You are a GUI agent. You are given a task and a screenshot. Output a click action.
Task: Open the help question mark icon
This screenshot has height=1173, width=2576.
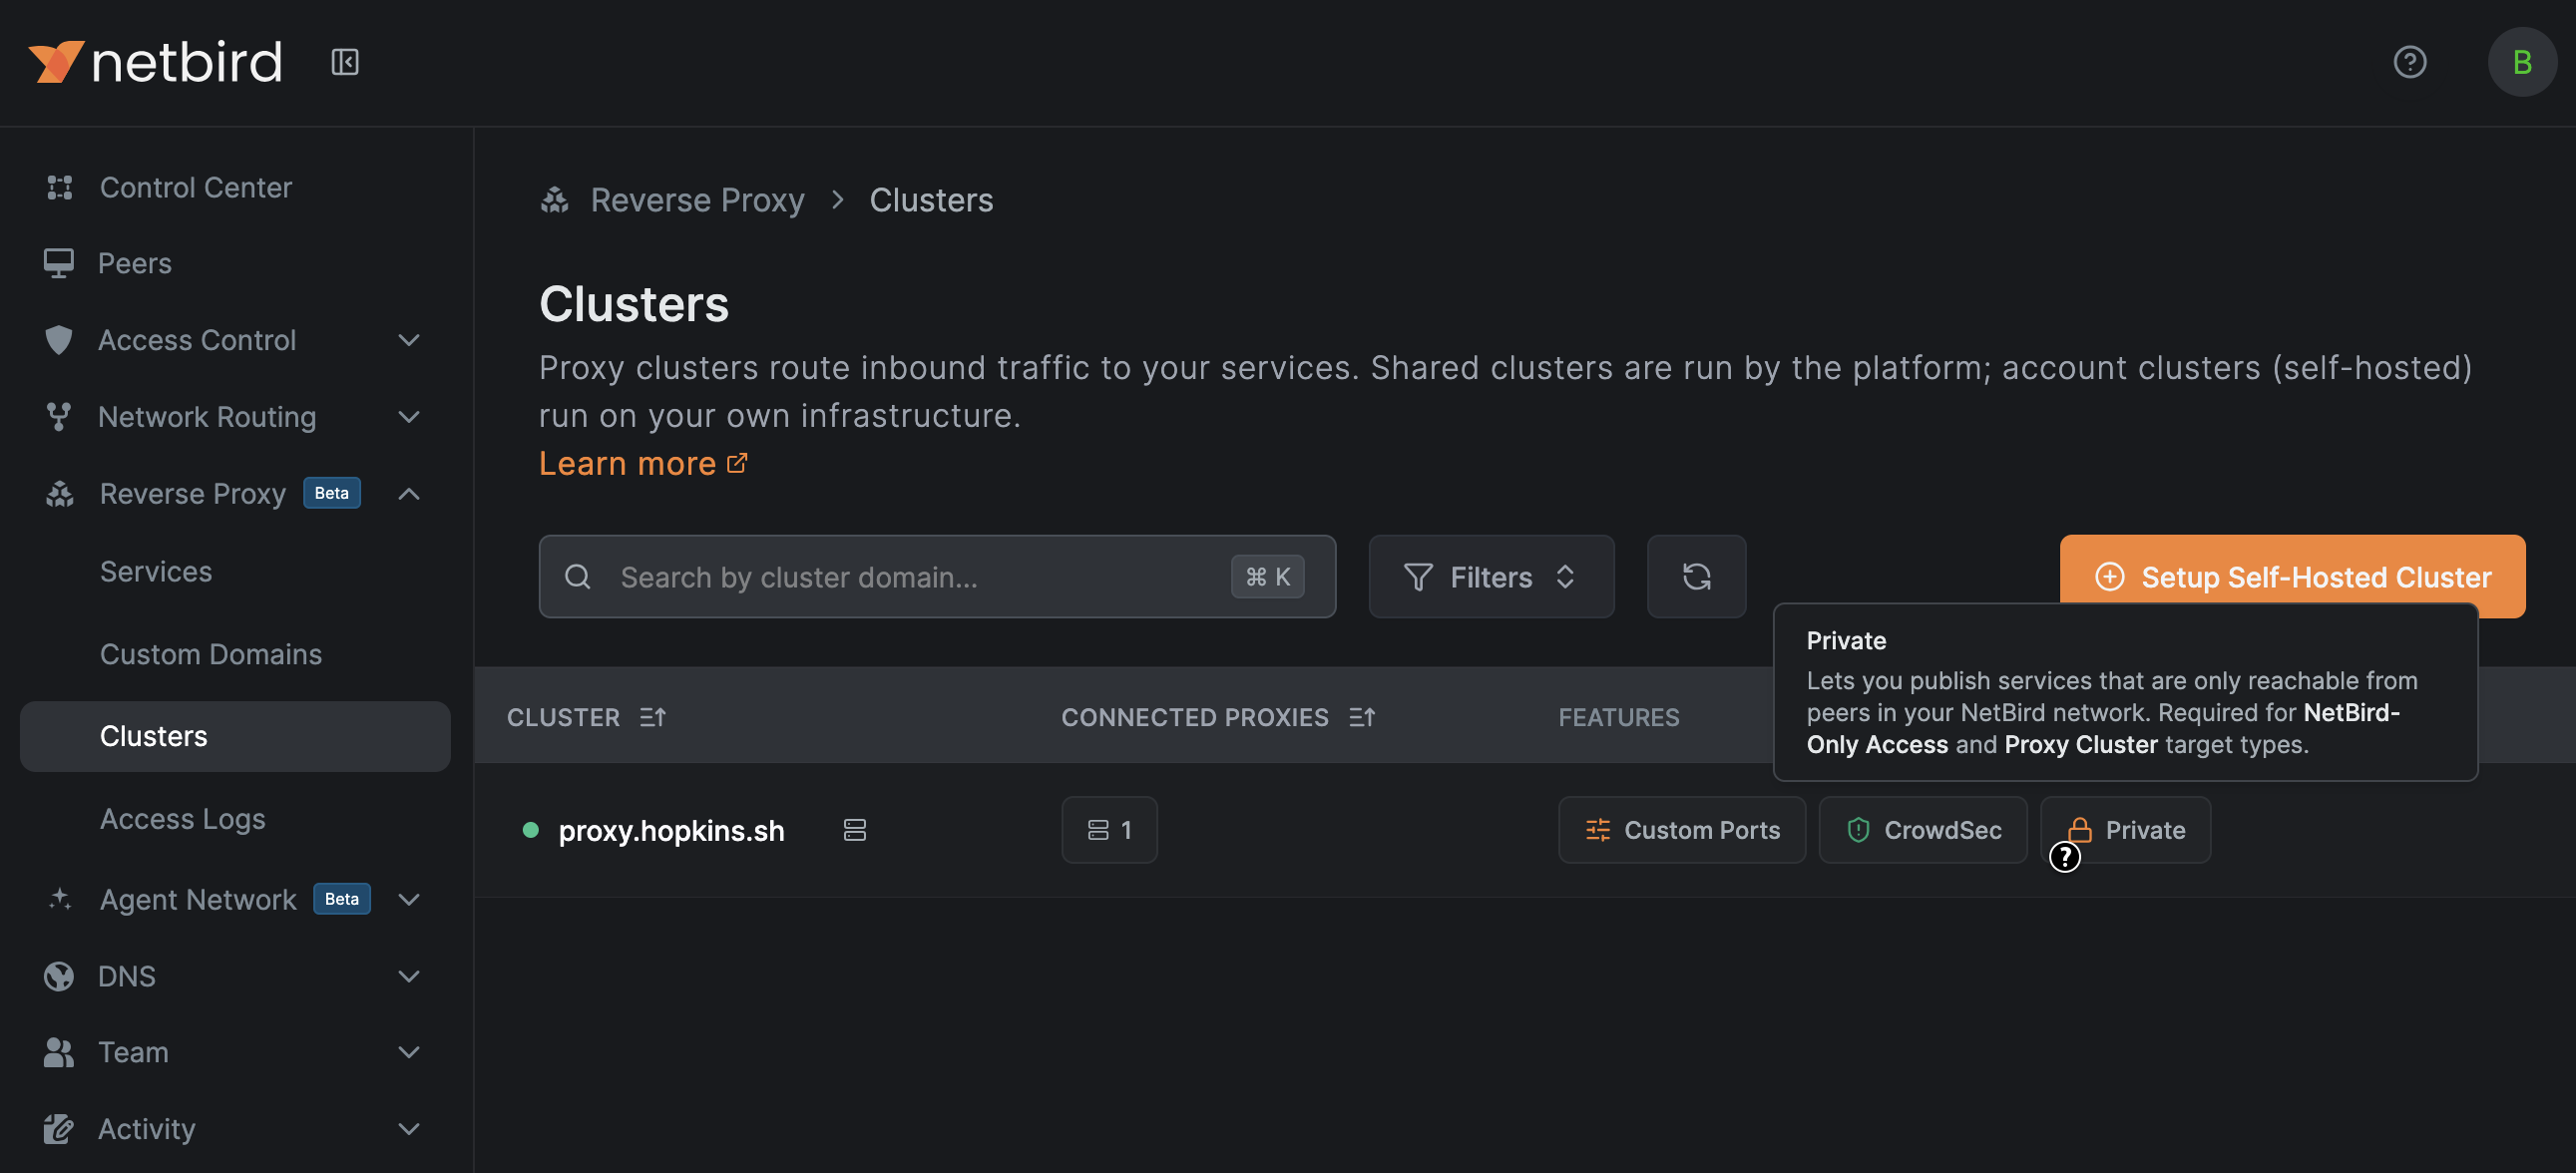[x=2409, y=62]
